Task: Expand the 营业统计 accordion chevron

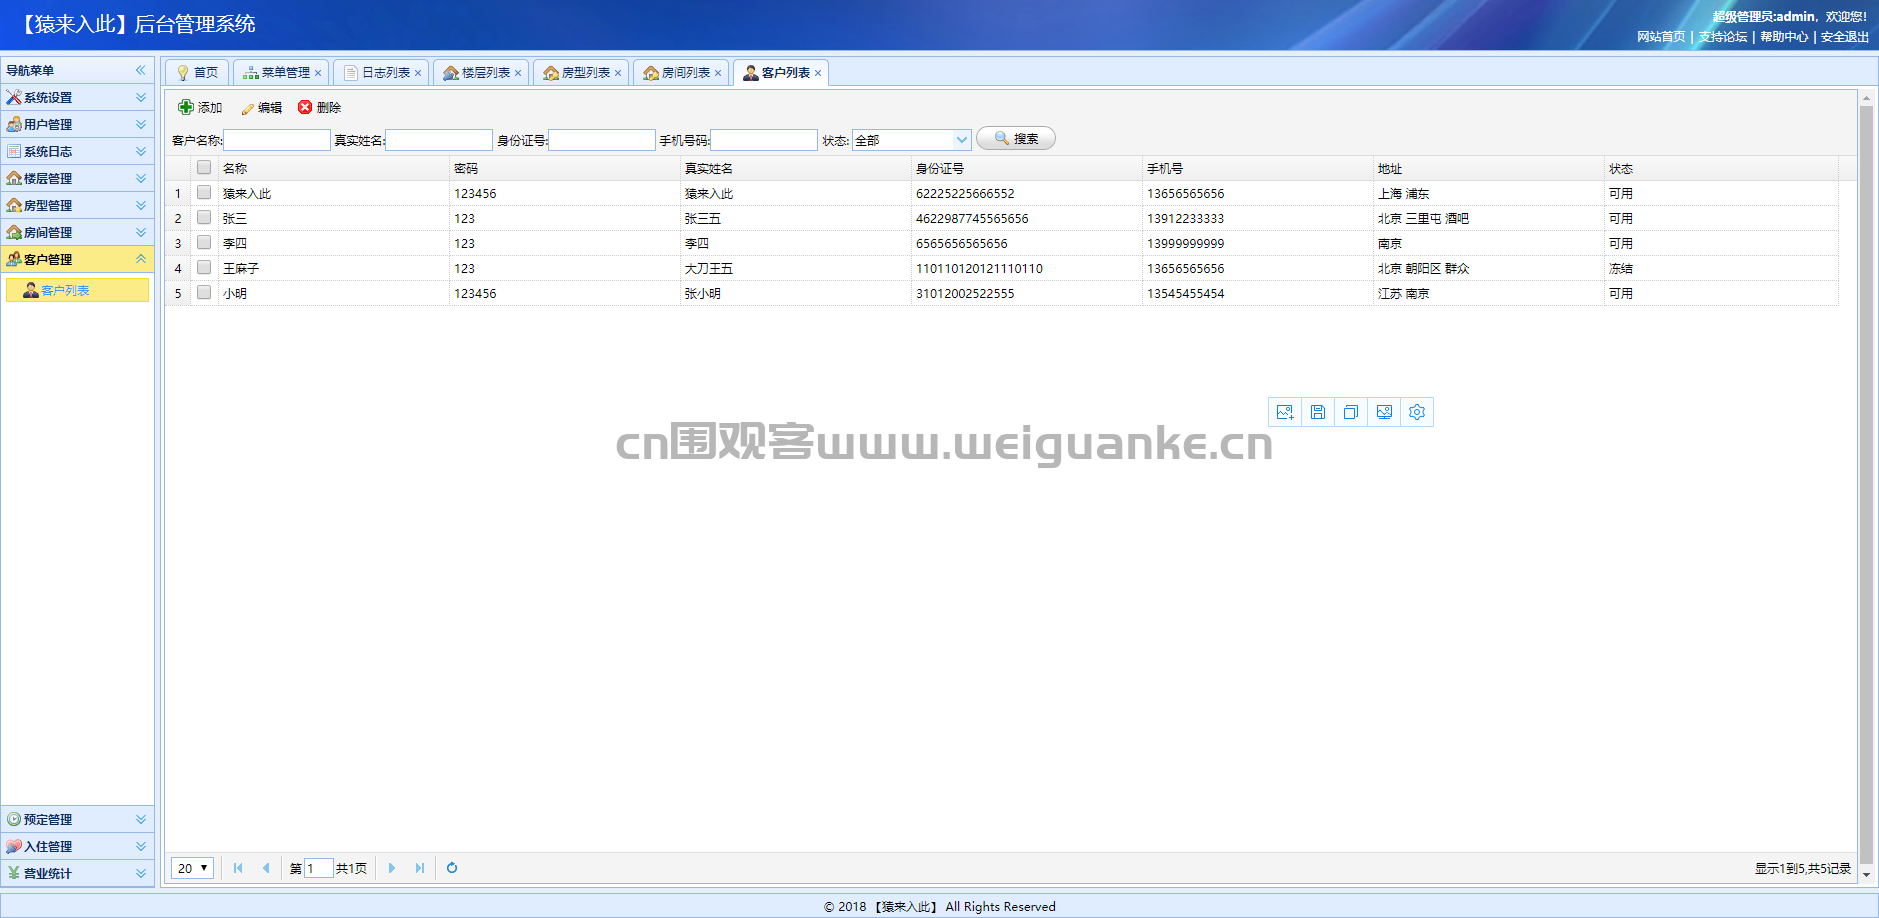Action: point(141,873)
